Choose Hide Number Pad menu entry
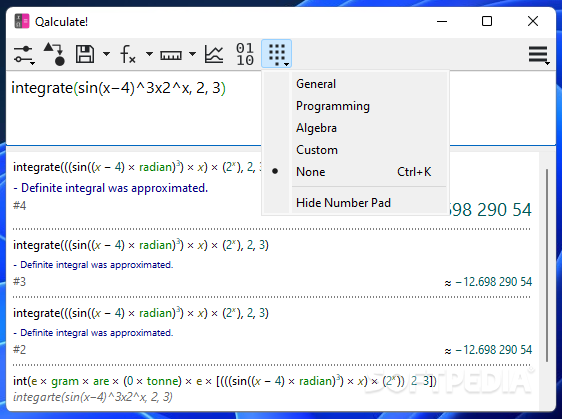 369,203
